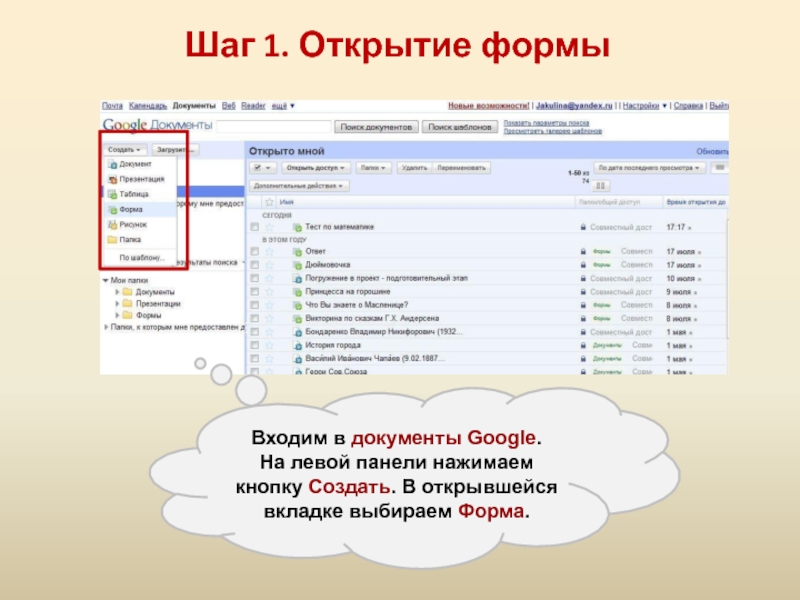
Task: Expand the Презентации folder arrow
Action: point(117,304)
